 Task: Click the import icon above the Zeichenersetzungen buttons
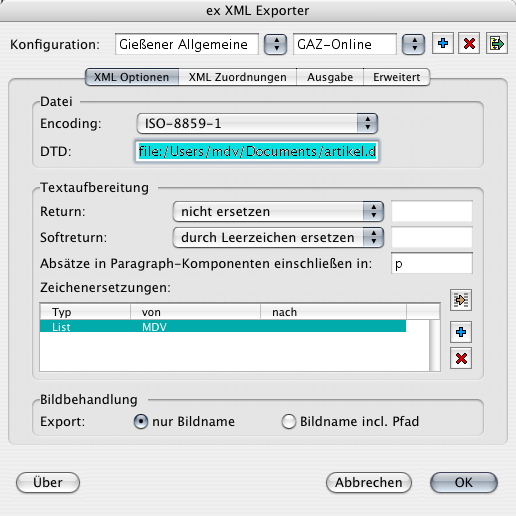(461, 300)
